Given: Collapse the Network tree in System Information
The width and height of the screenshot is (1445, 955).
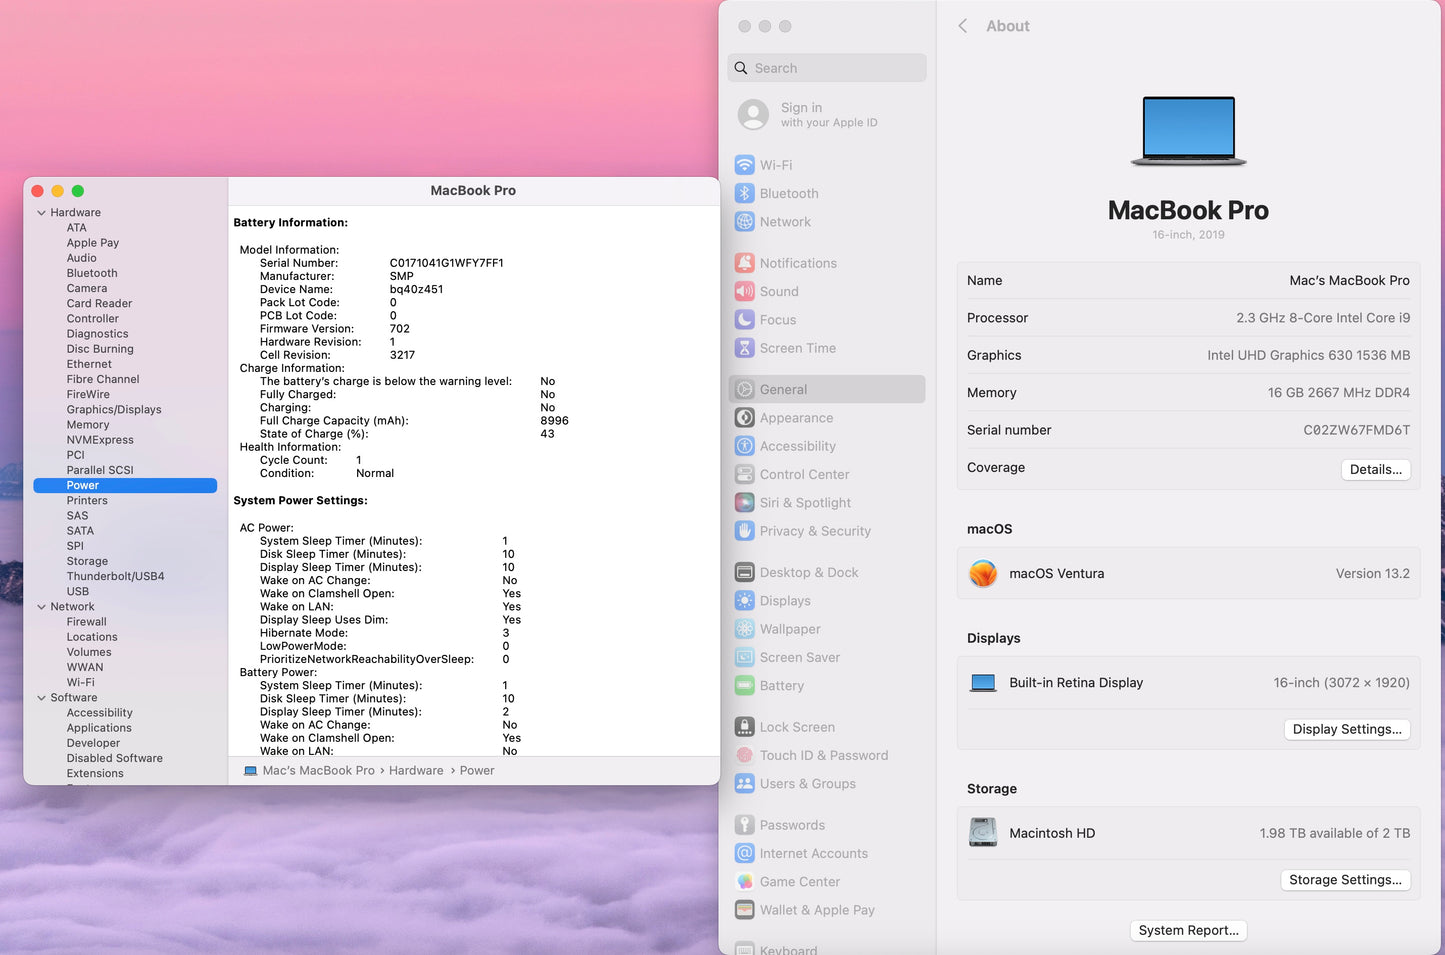Looking at the screenshot, I should pos(41,606).
